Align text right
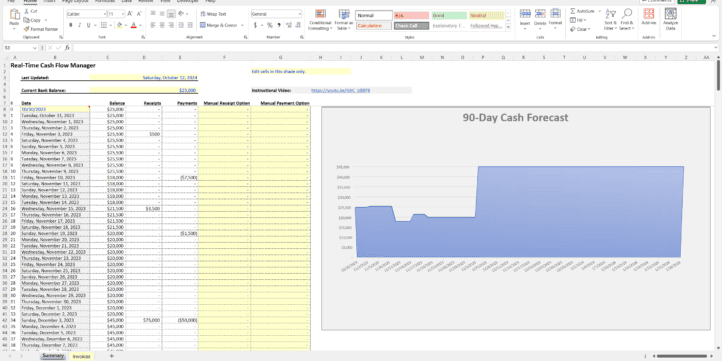Image resolution: width=722 pixels, height=361 pixels. click(x=171, y=25)
